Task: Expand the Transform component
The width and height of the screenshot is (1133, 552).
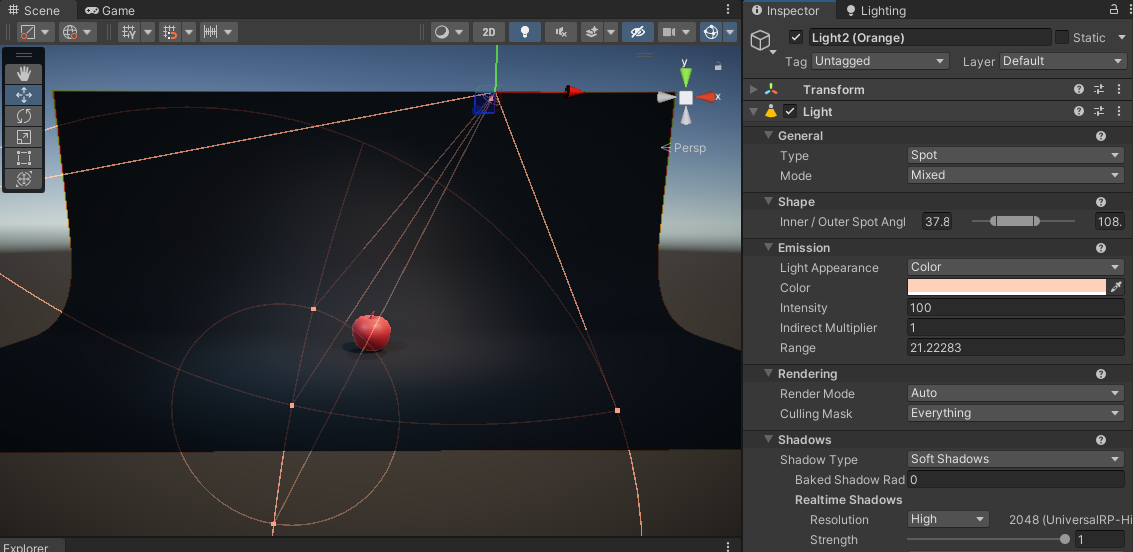Action: [x=754, y=90]
